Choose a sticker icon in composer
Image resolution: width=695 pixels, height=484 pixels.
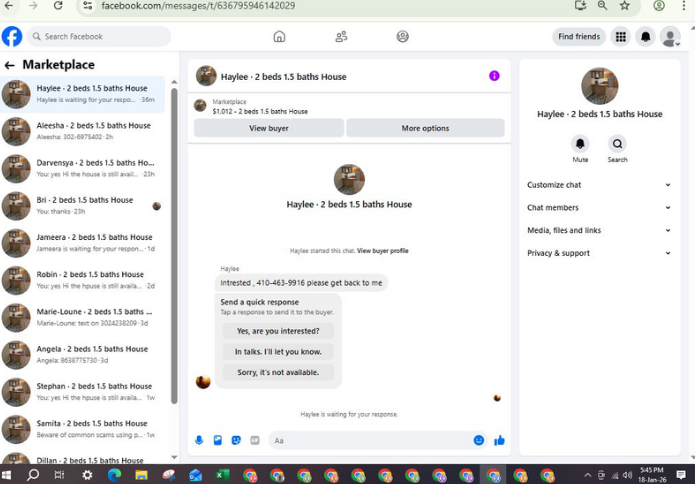236,440
